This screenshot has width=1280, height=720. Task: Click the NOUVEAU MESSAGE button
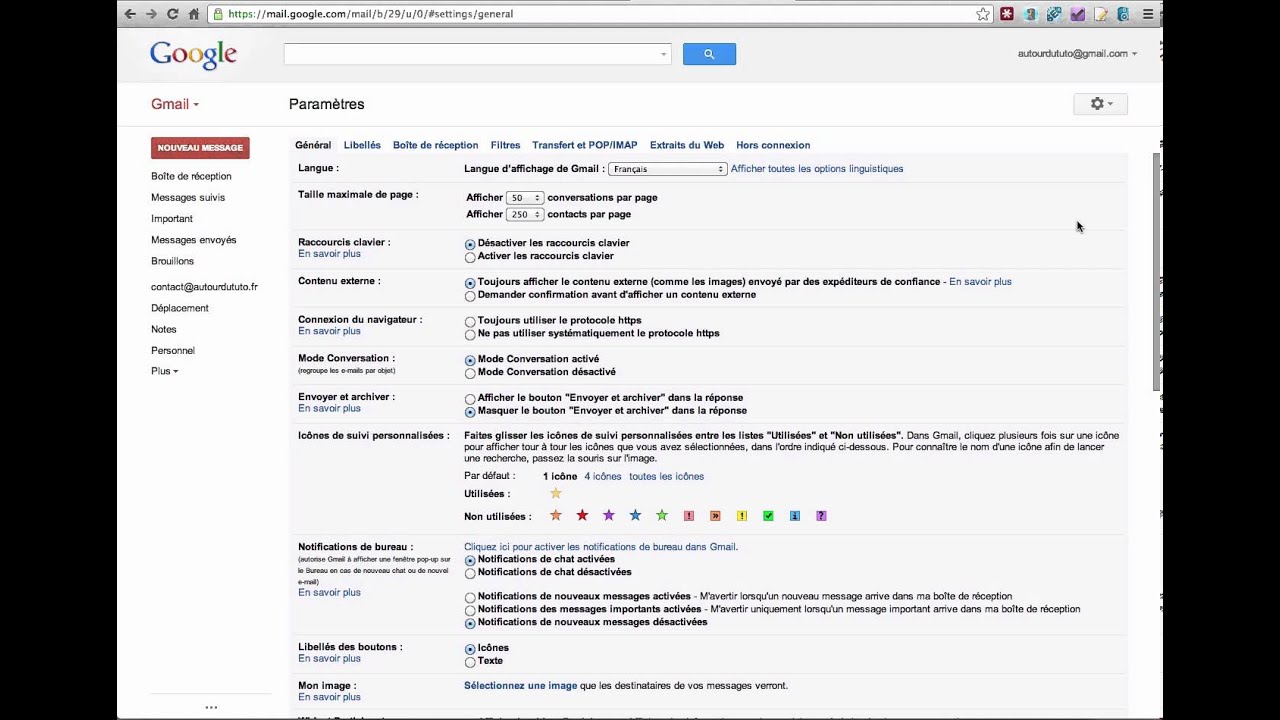pos(200,148)
